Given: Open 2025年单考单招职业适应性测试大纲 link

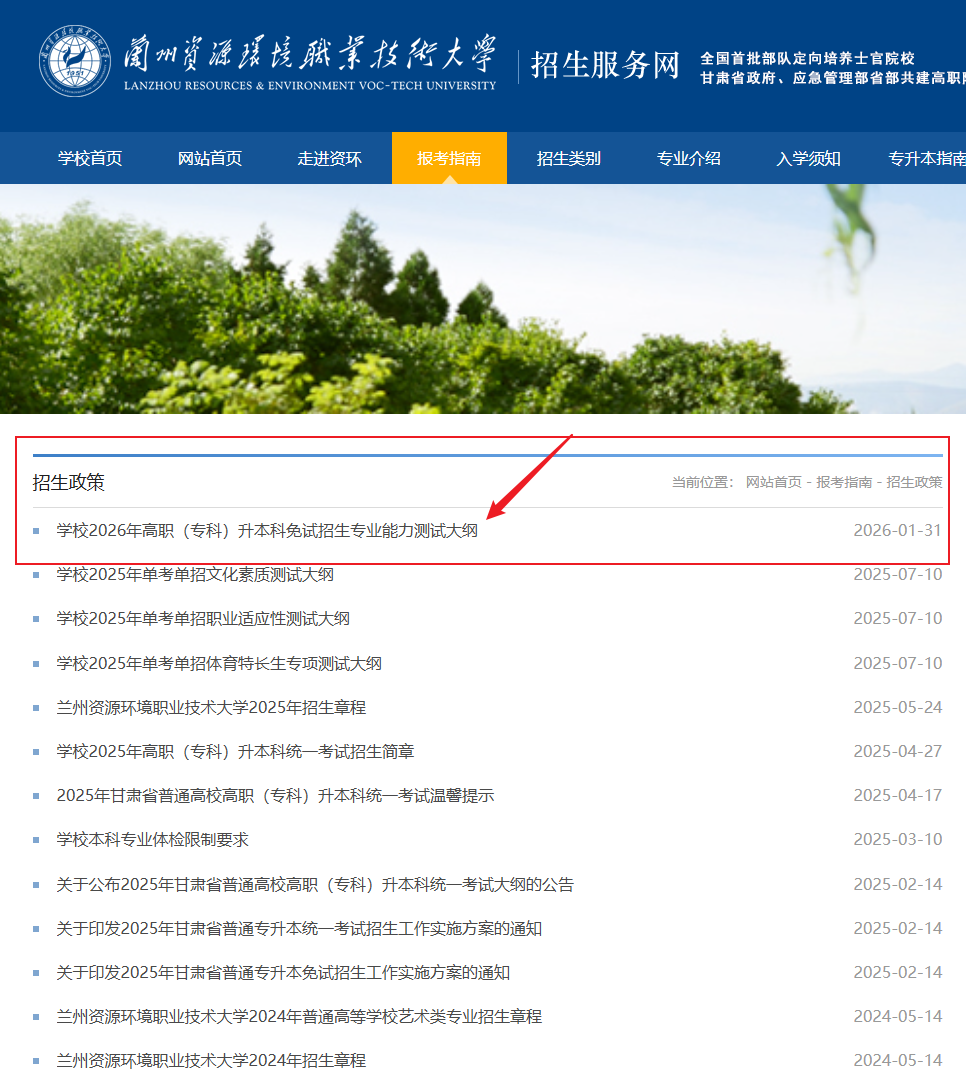Looking at the screenshot, I should (203, 619).
